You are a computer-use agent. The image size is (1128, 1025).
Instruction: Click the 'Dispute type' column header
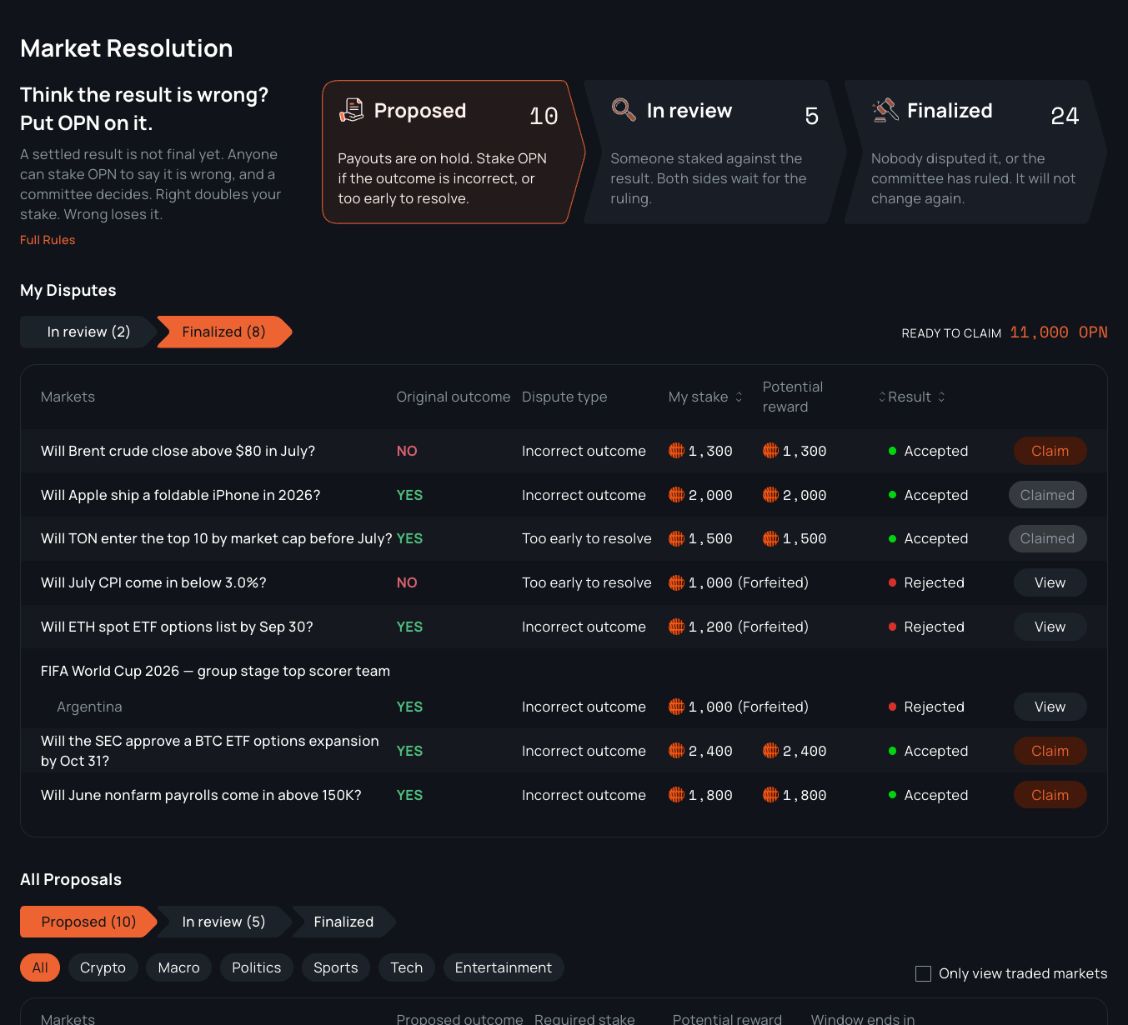pos(564,397)
